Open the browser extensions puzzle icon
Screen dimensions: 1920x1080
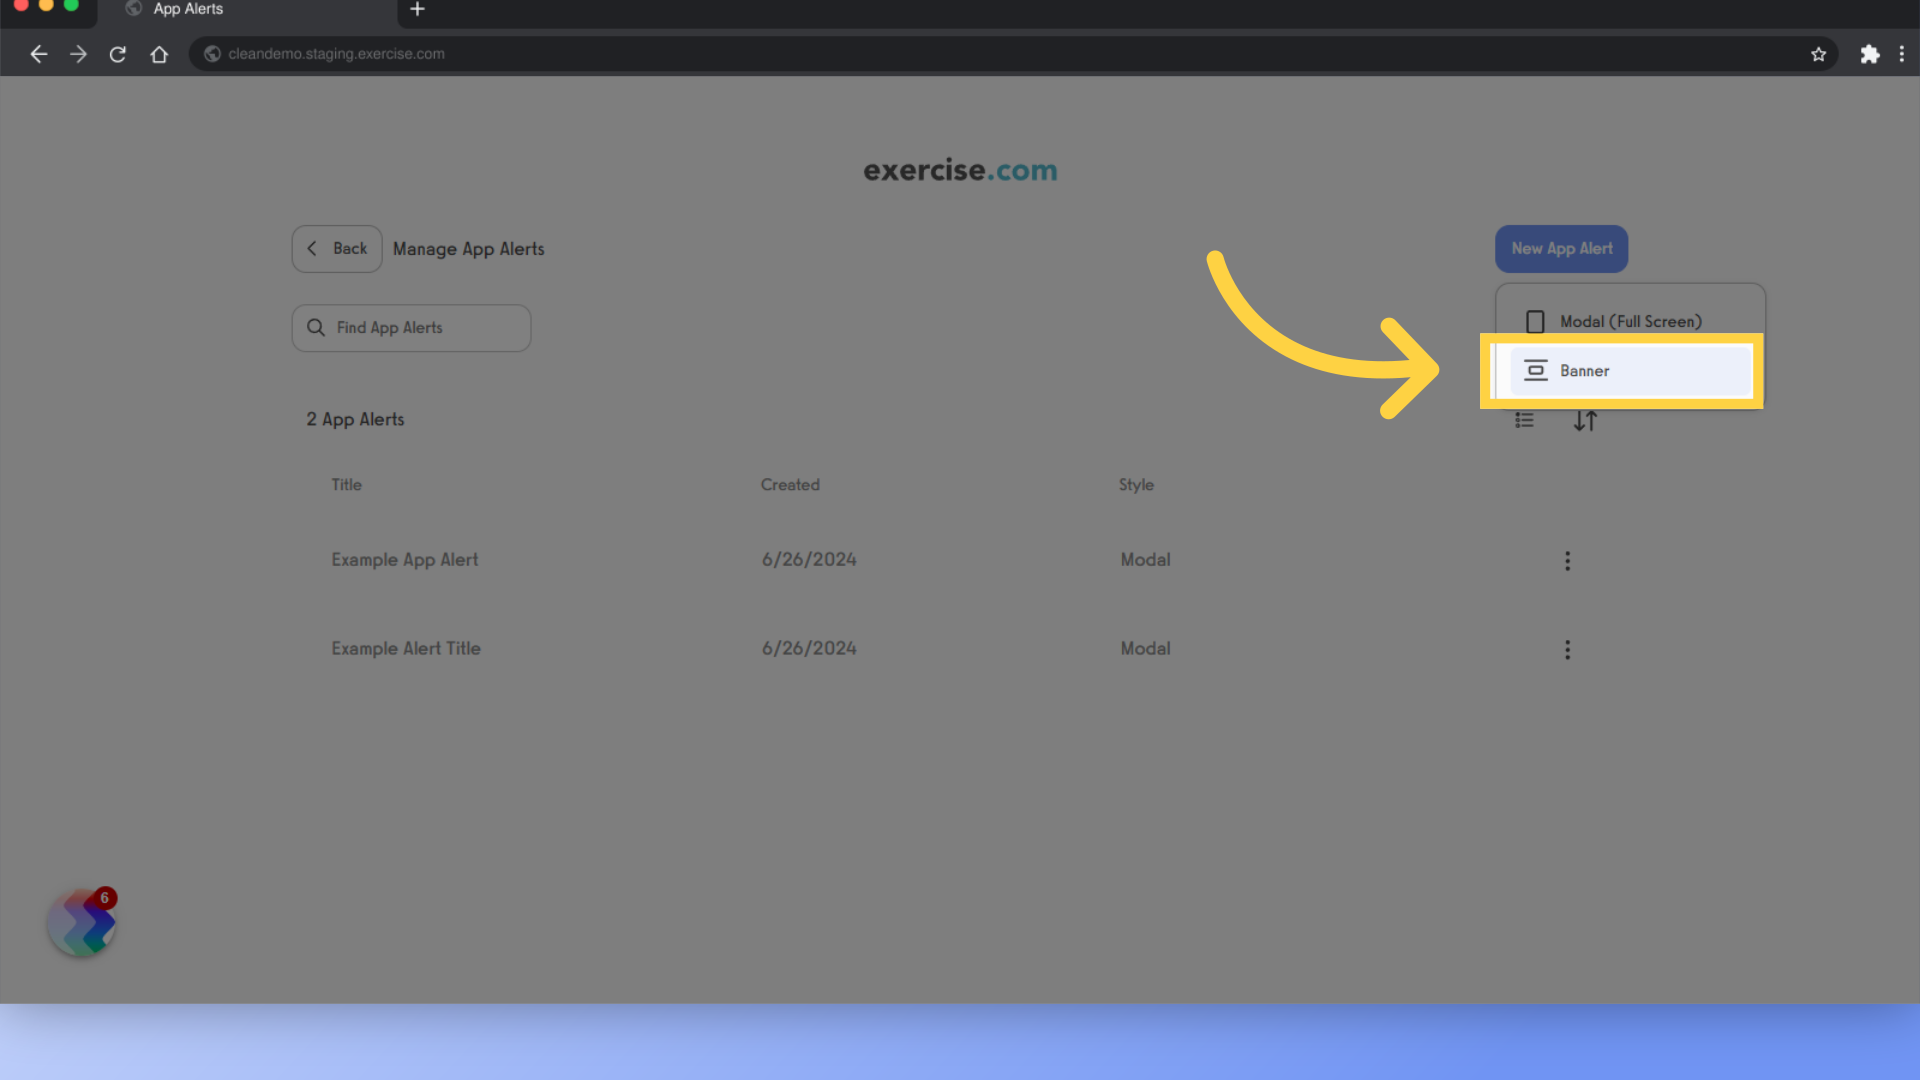click(x=1869, y=54)
